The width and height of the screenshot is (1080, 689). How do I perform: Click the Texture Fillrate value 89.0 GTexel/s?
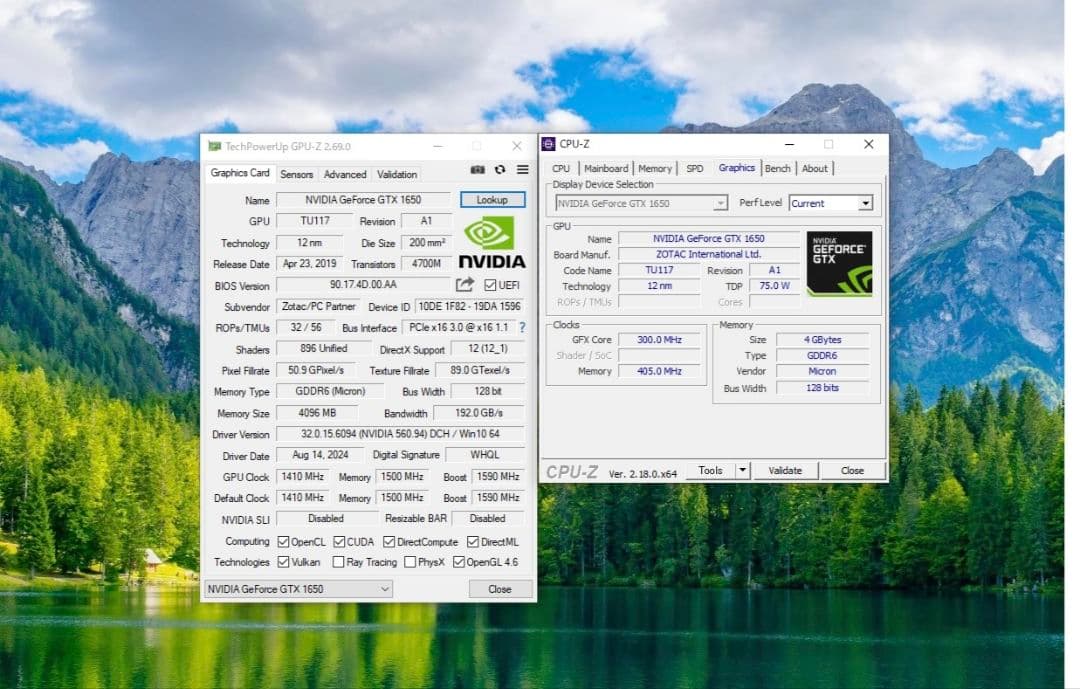click(x=480, y=370)
